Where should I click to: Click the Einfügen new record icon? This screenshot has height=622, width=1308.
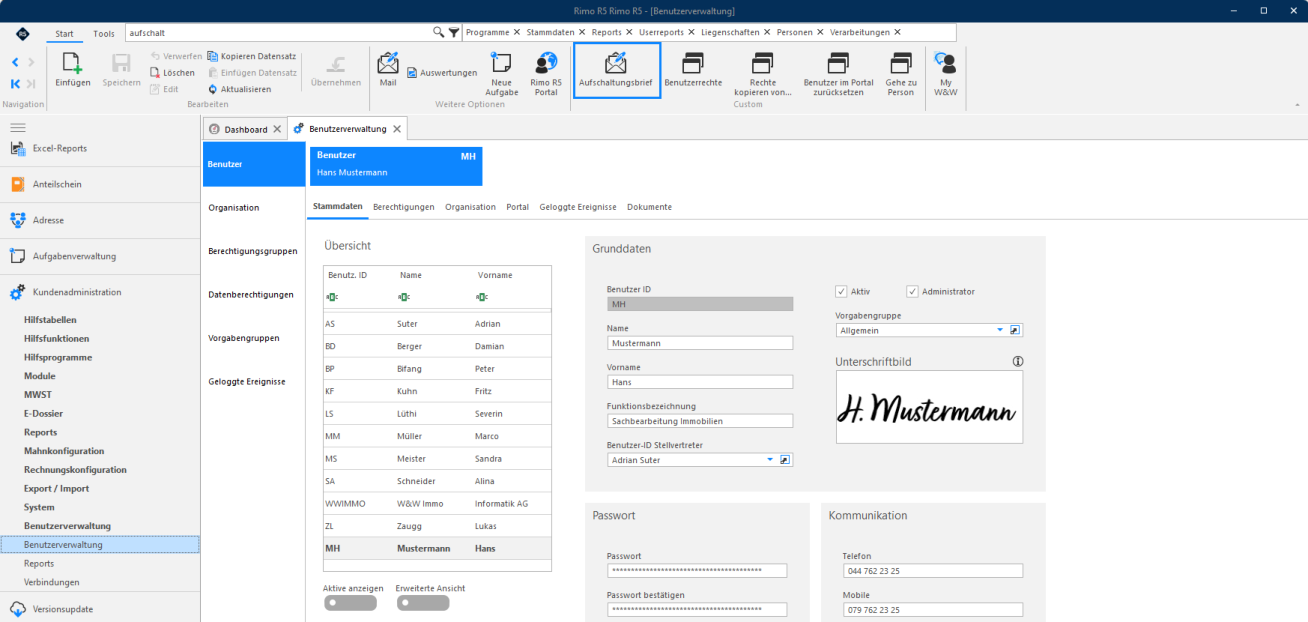[x=72, y=63]
